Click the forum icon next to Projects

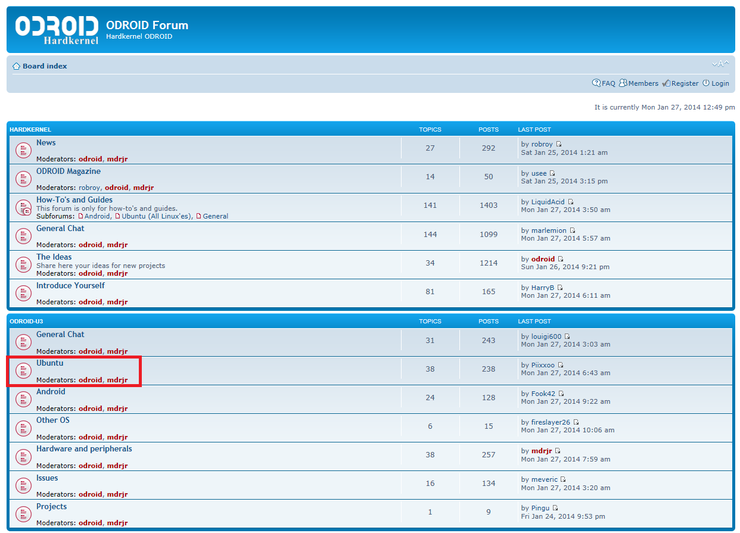click(x=23, y=514)
